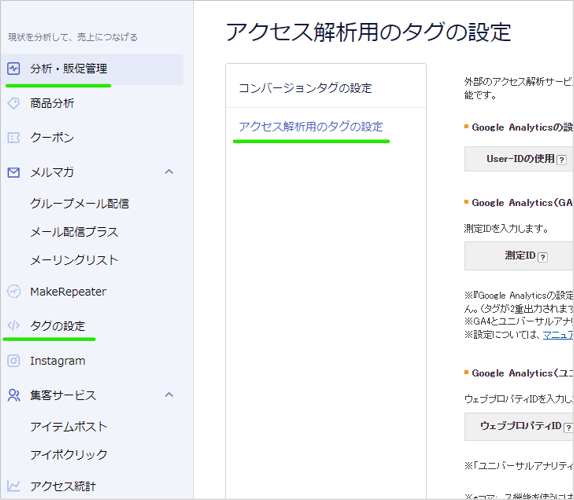Viewport: 574px width, 500px height.
Task: Open 集客サービス menu item
Action: tap(63, 395)
